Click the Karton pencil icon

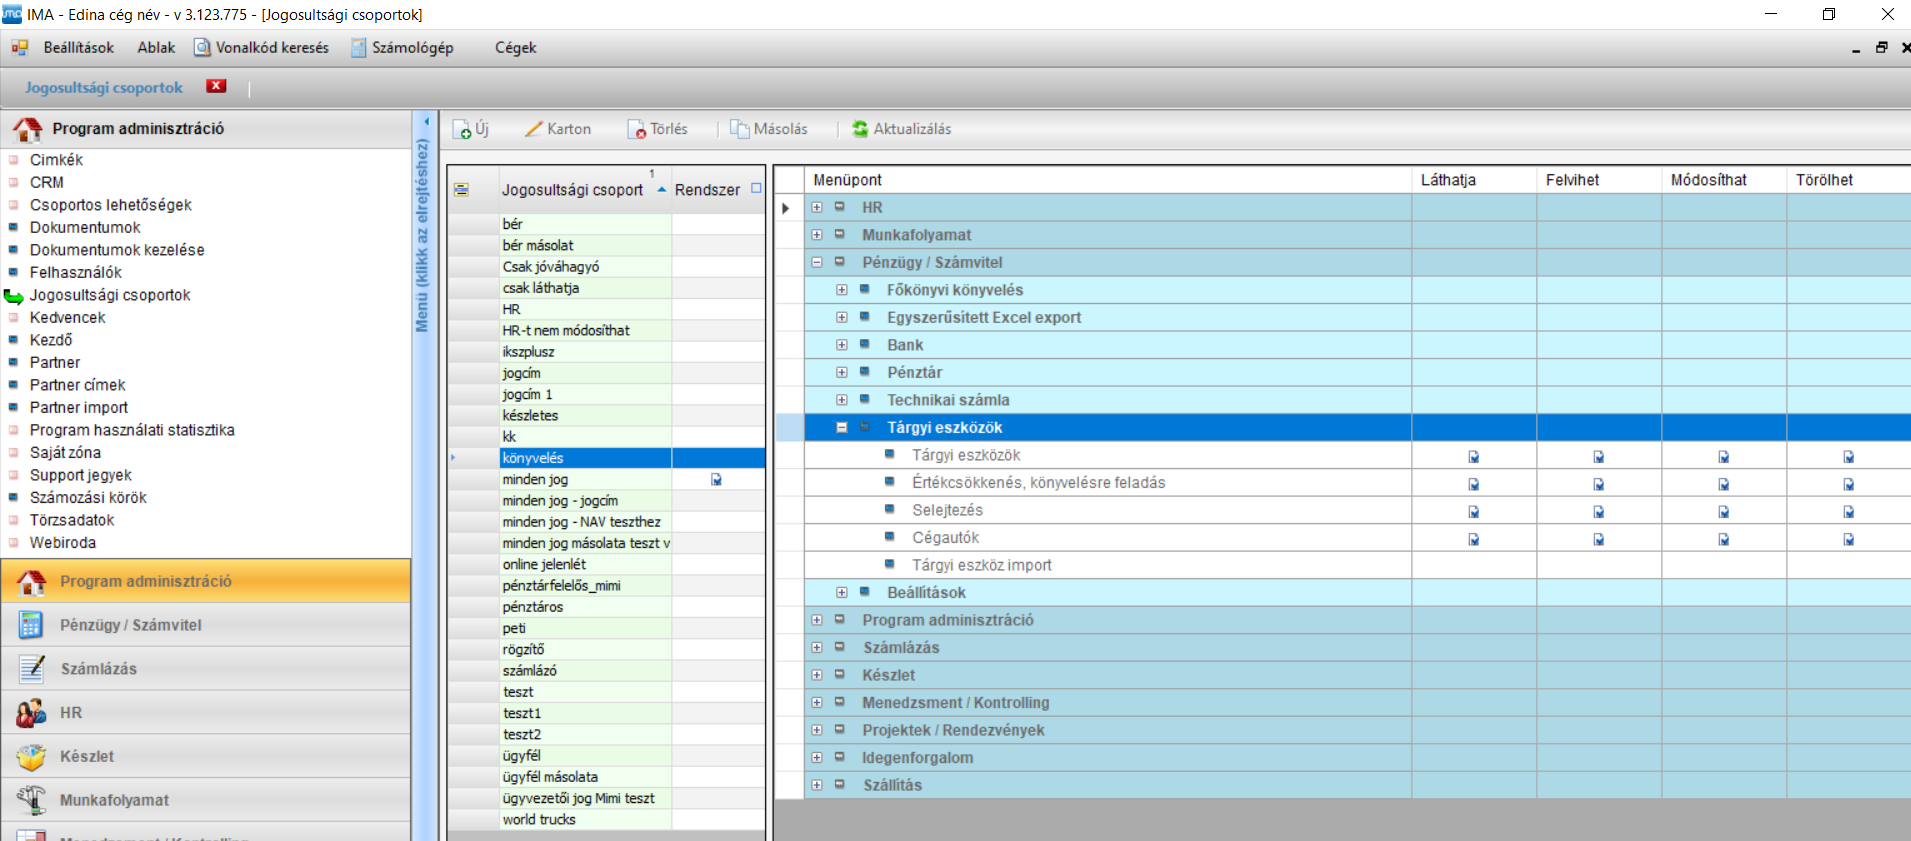(534, 129)
